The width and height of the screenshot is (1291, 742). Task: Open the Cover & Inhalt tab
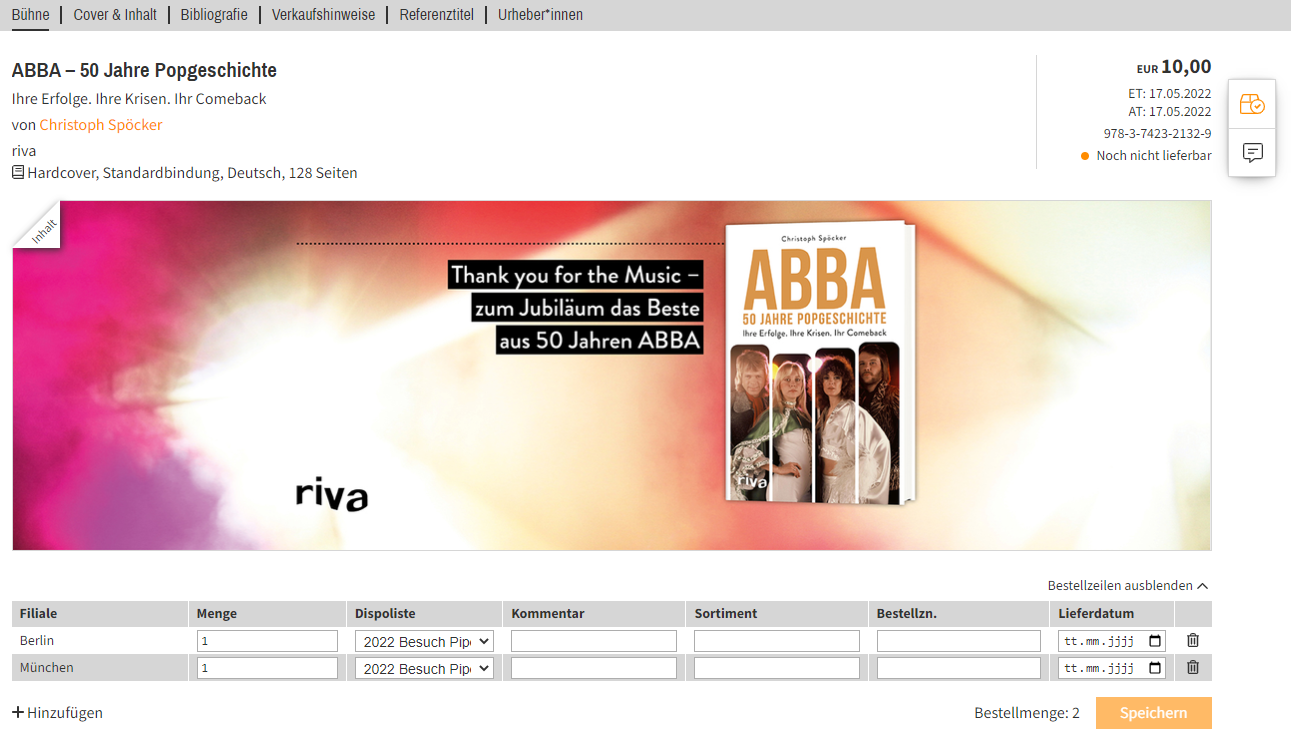115,15
